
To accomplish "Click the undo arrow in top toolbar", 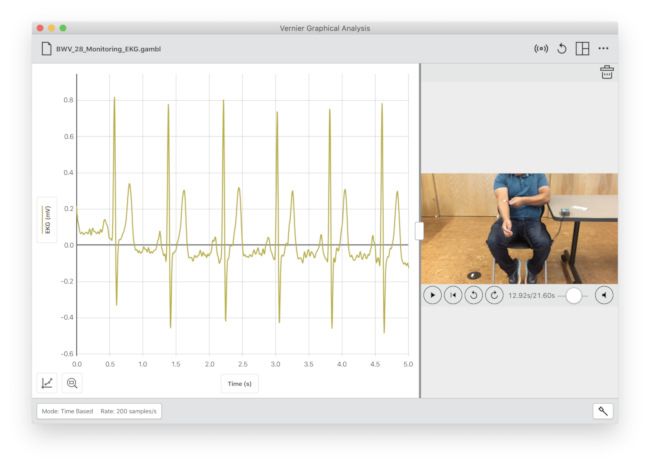I will (x=562, y=49).
